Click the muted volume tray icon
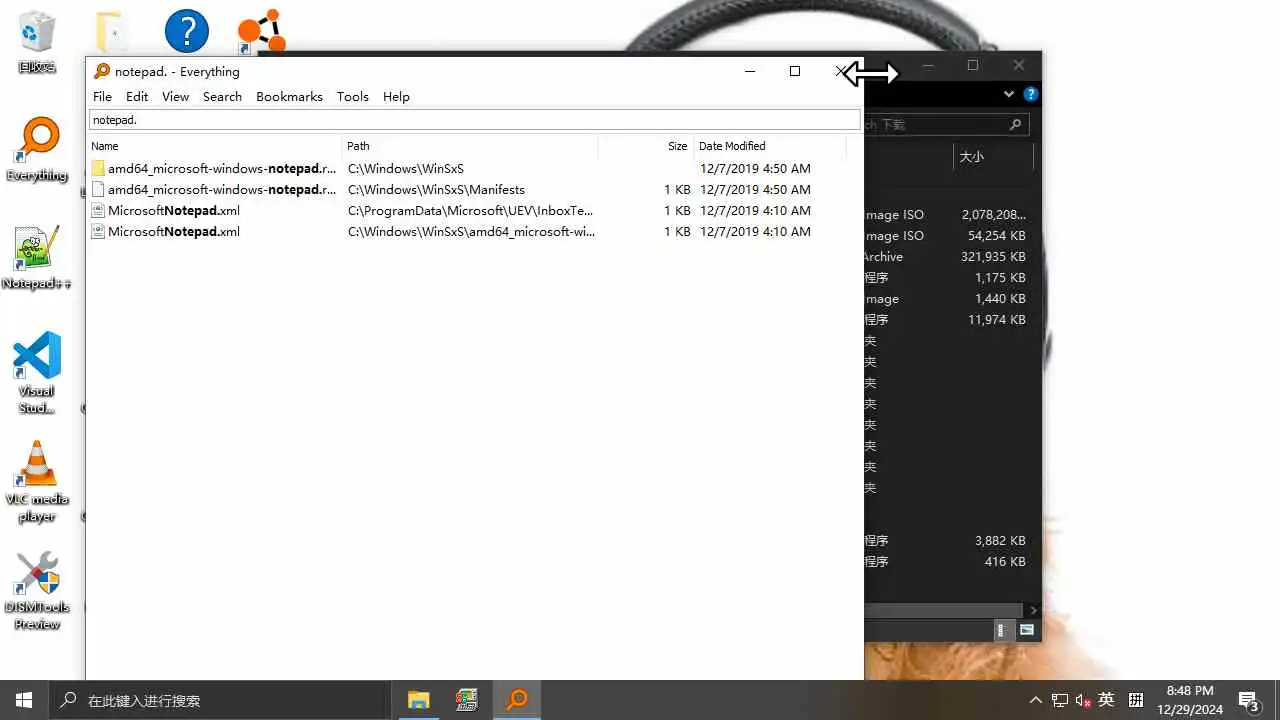 click(1083, 700)
